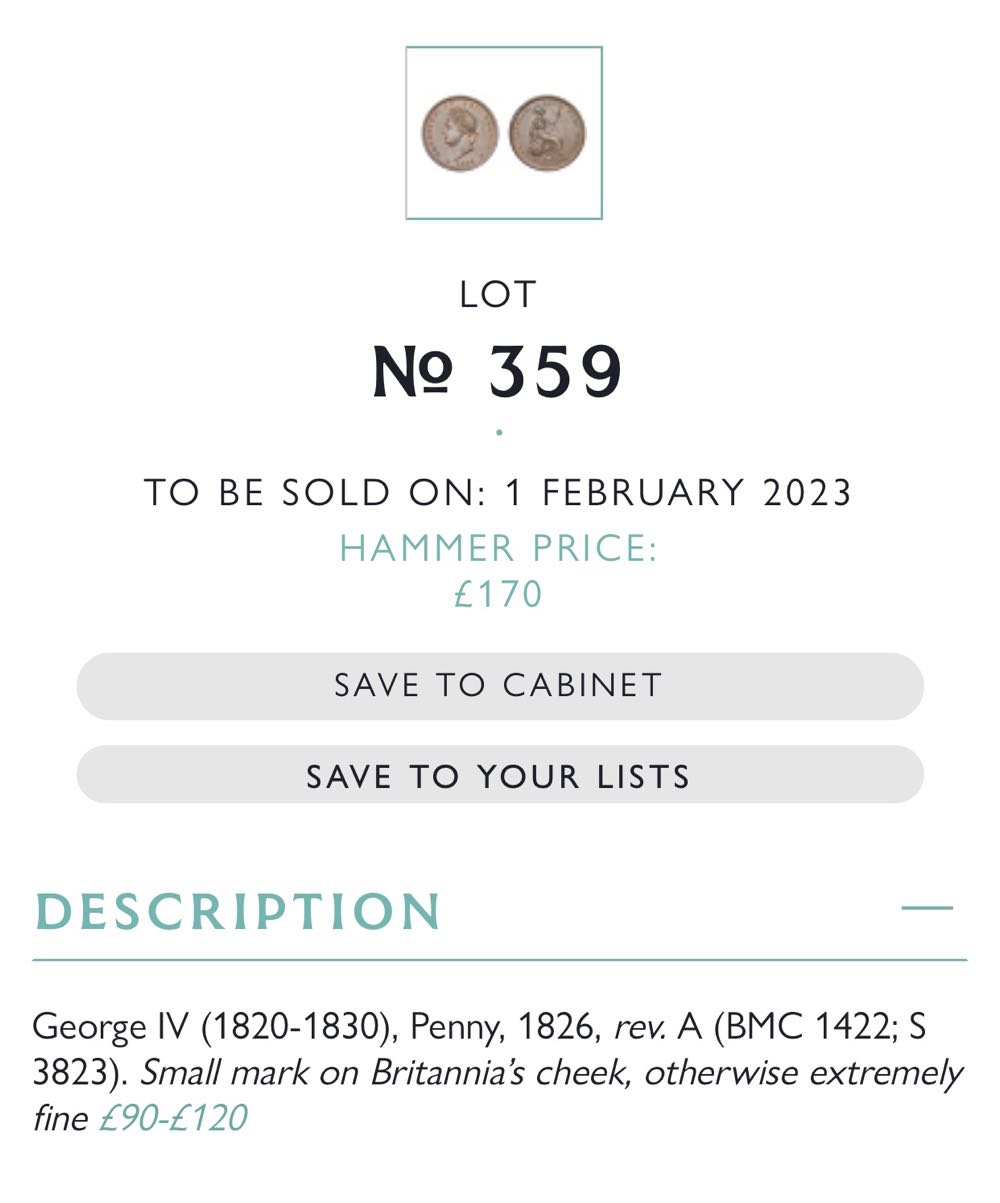Click the 3823 Spink reference number

[x=72, y=1073]
